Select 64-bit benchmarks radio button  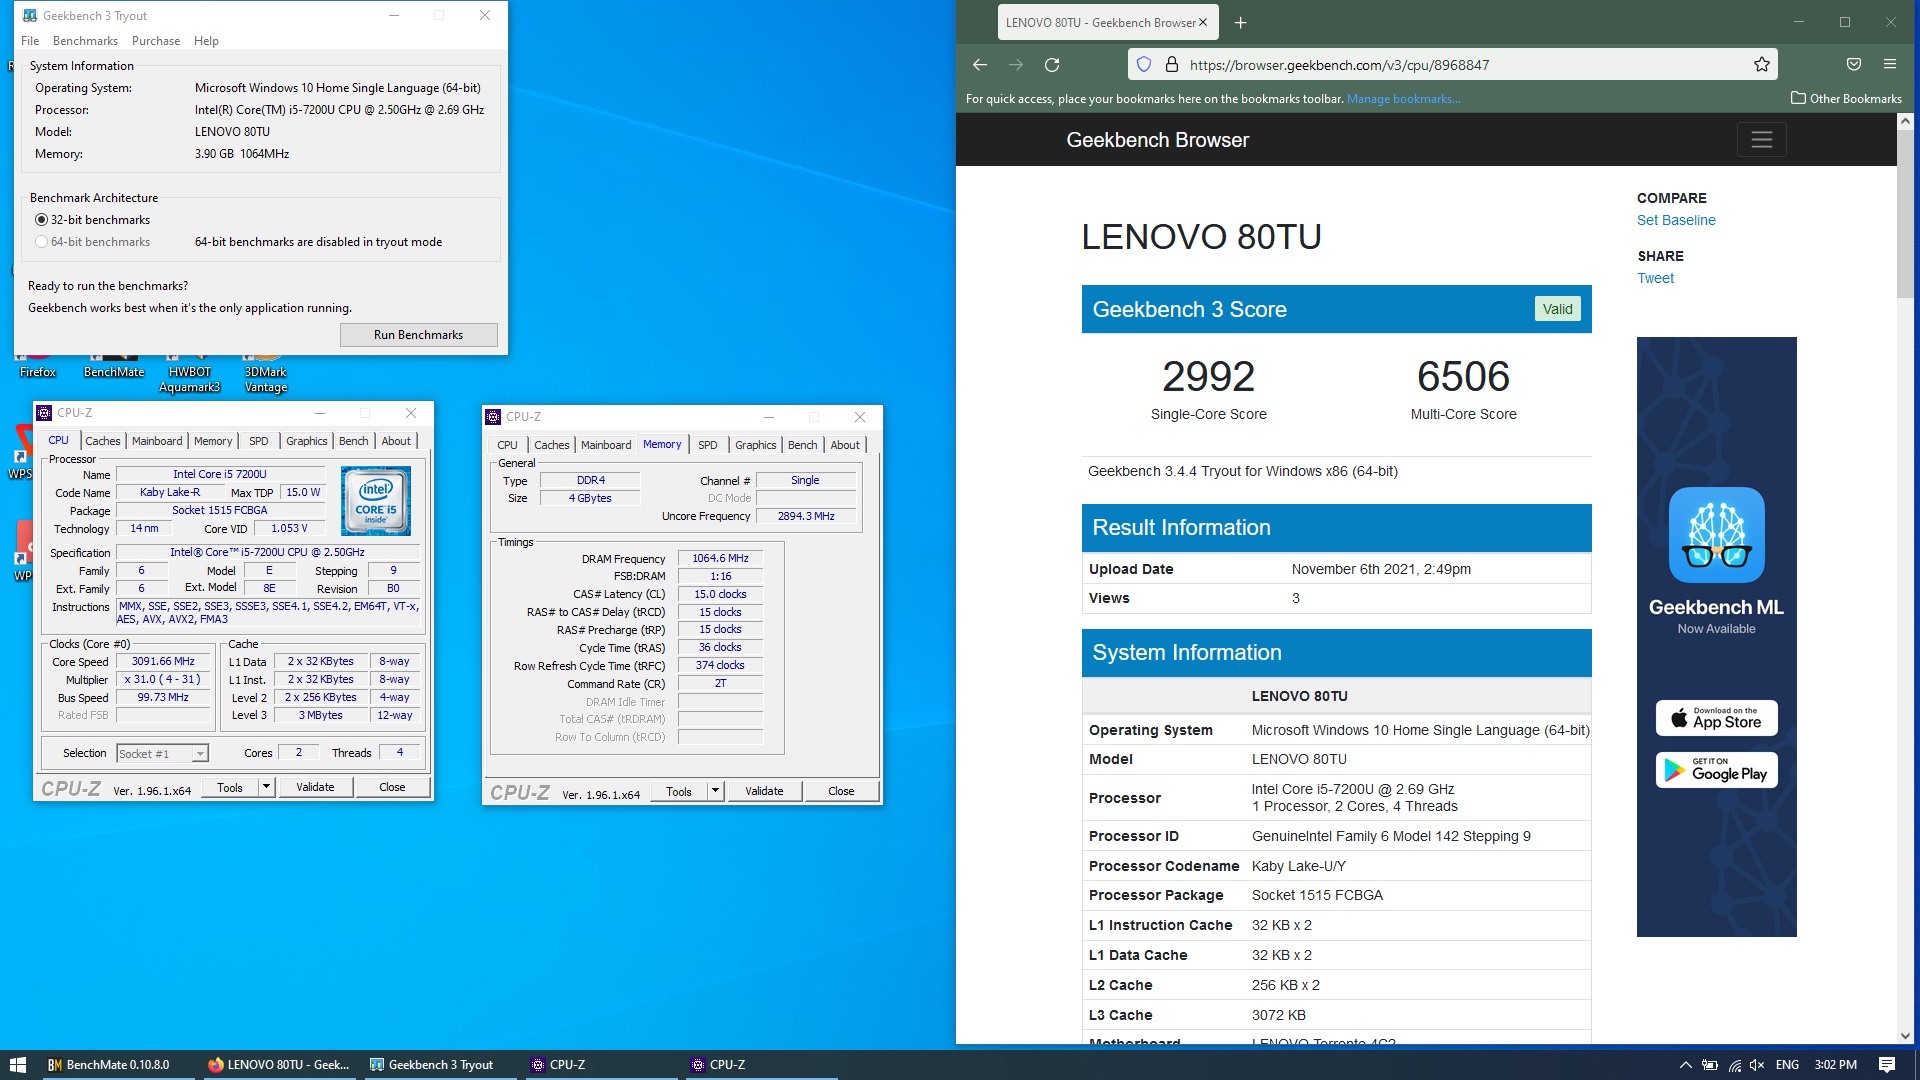click(41, 242)
